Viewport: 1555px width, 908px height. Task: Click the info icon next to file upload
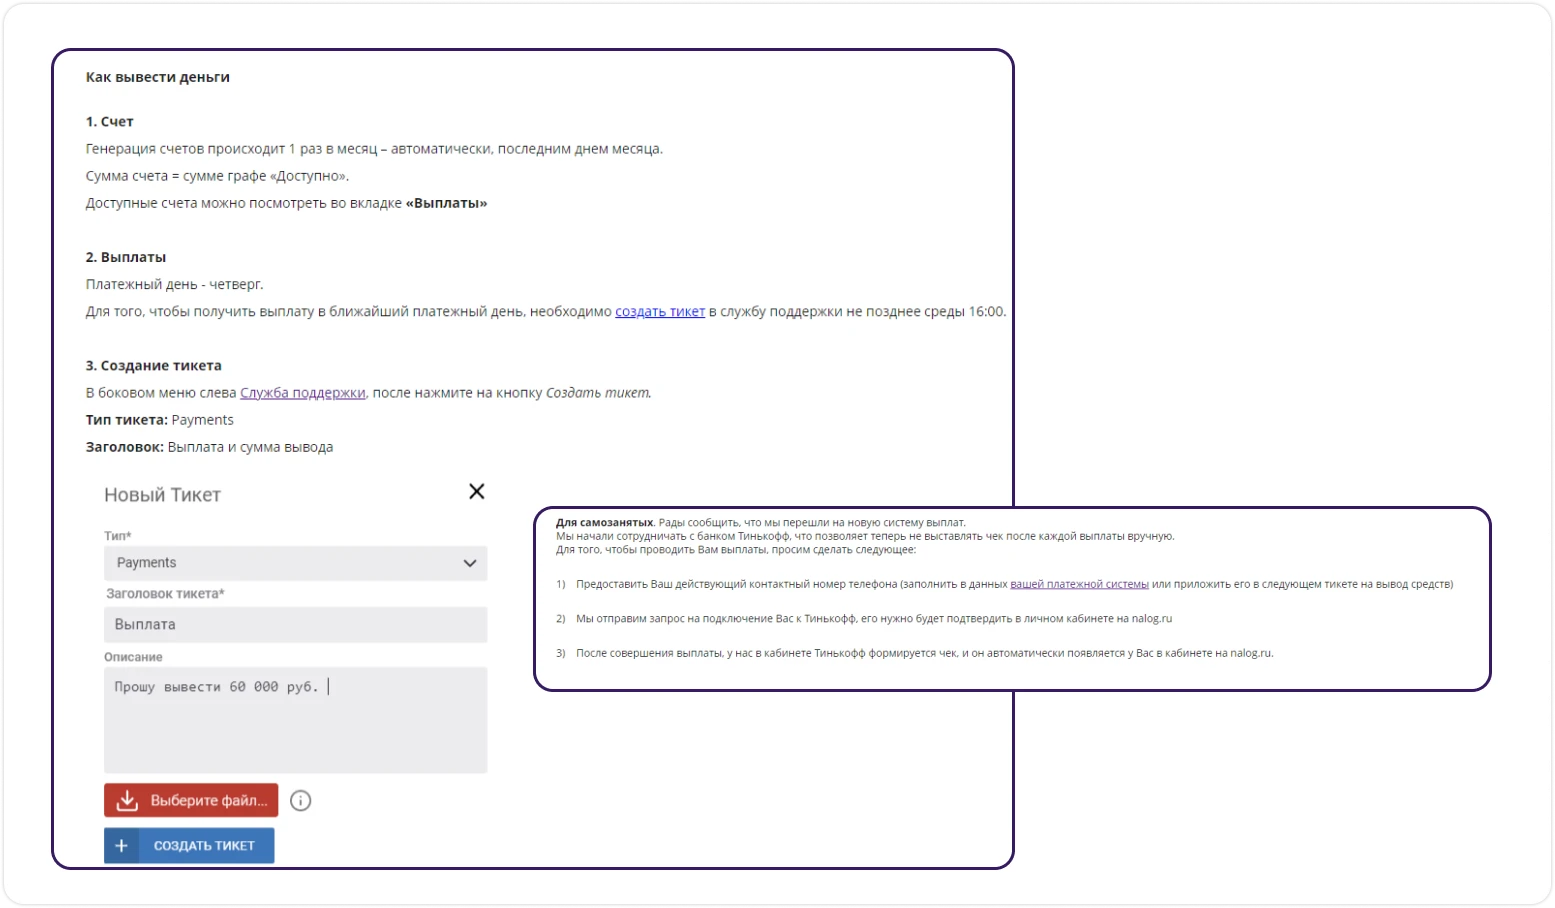tap(301, 800)
